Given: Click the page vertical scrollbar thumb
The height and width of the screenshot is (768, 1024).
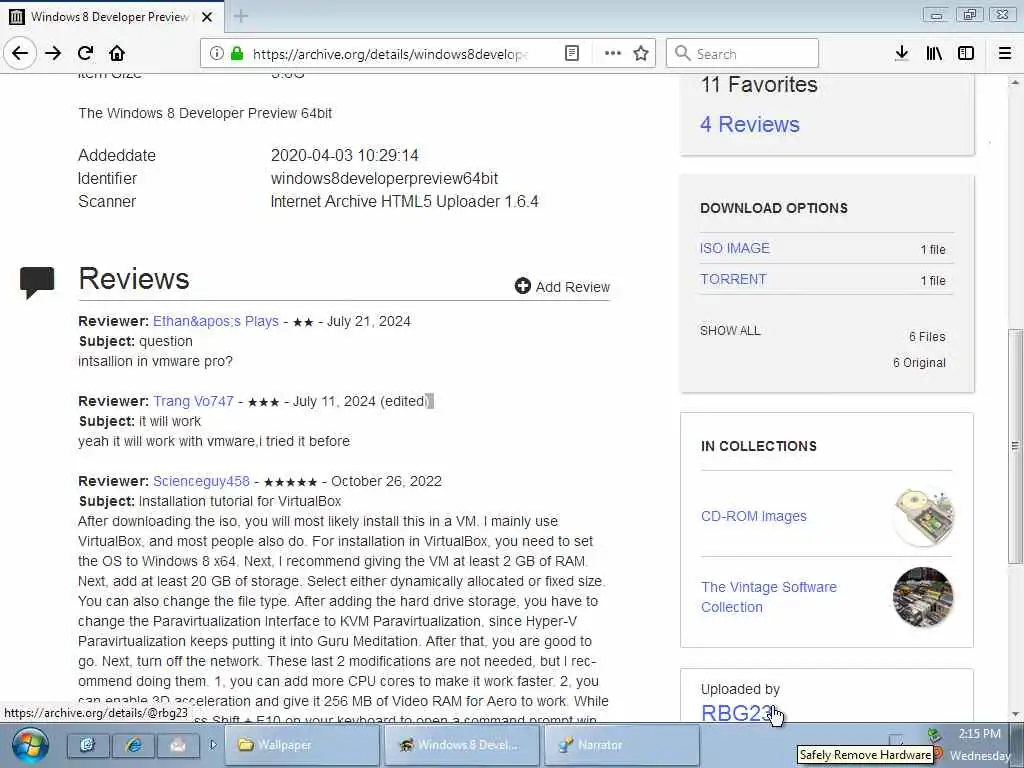Looking at the screenshot, I should tap(1014, 445).
